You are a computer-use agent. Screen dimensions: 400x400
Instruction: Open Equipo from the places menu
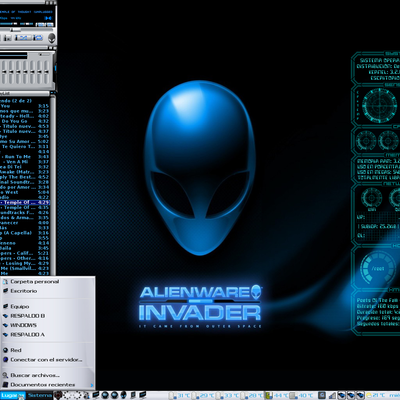pos(48,306)
